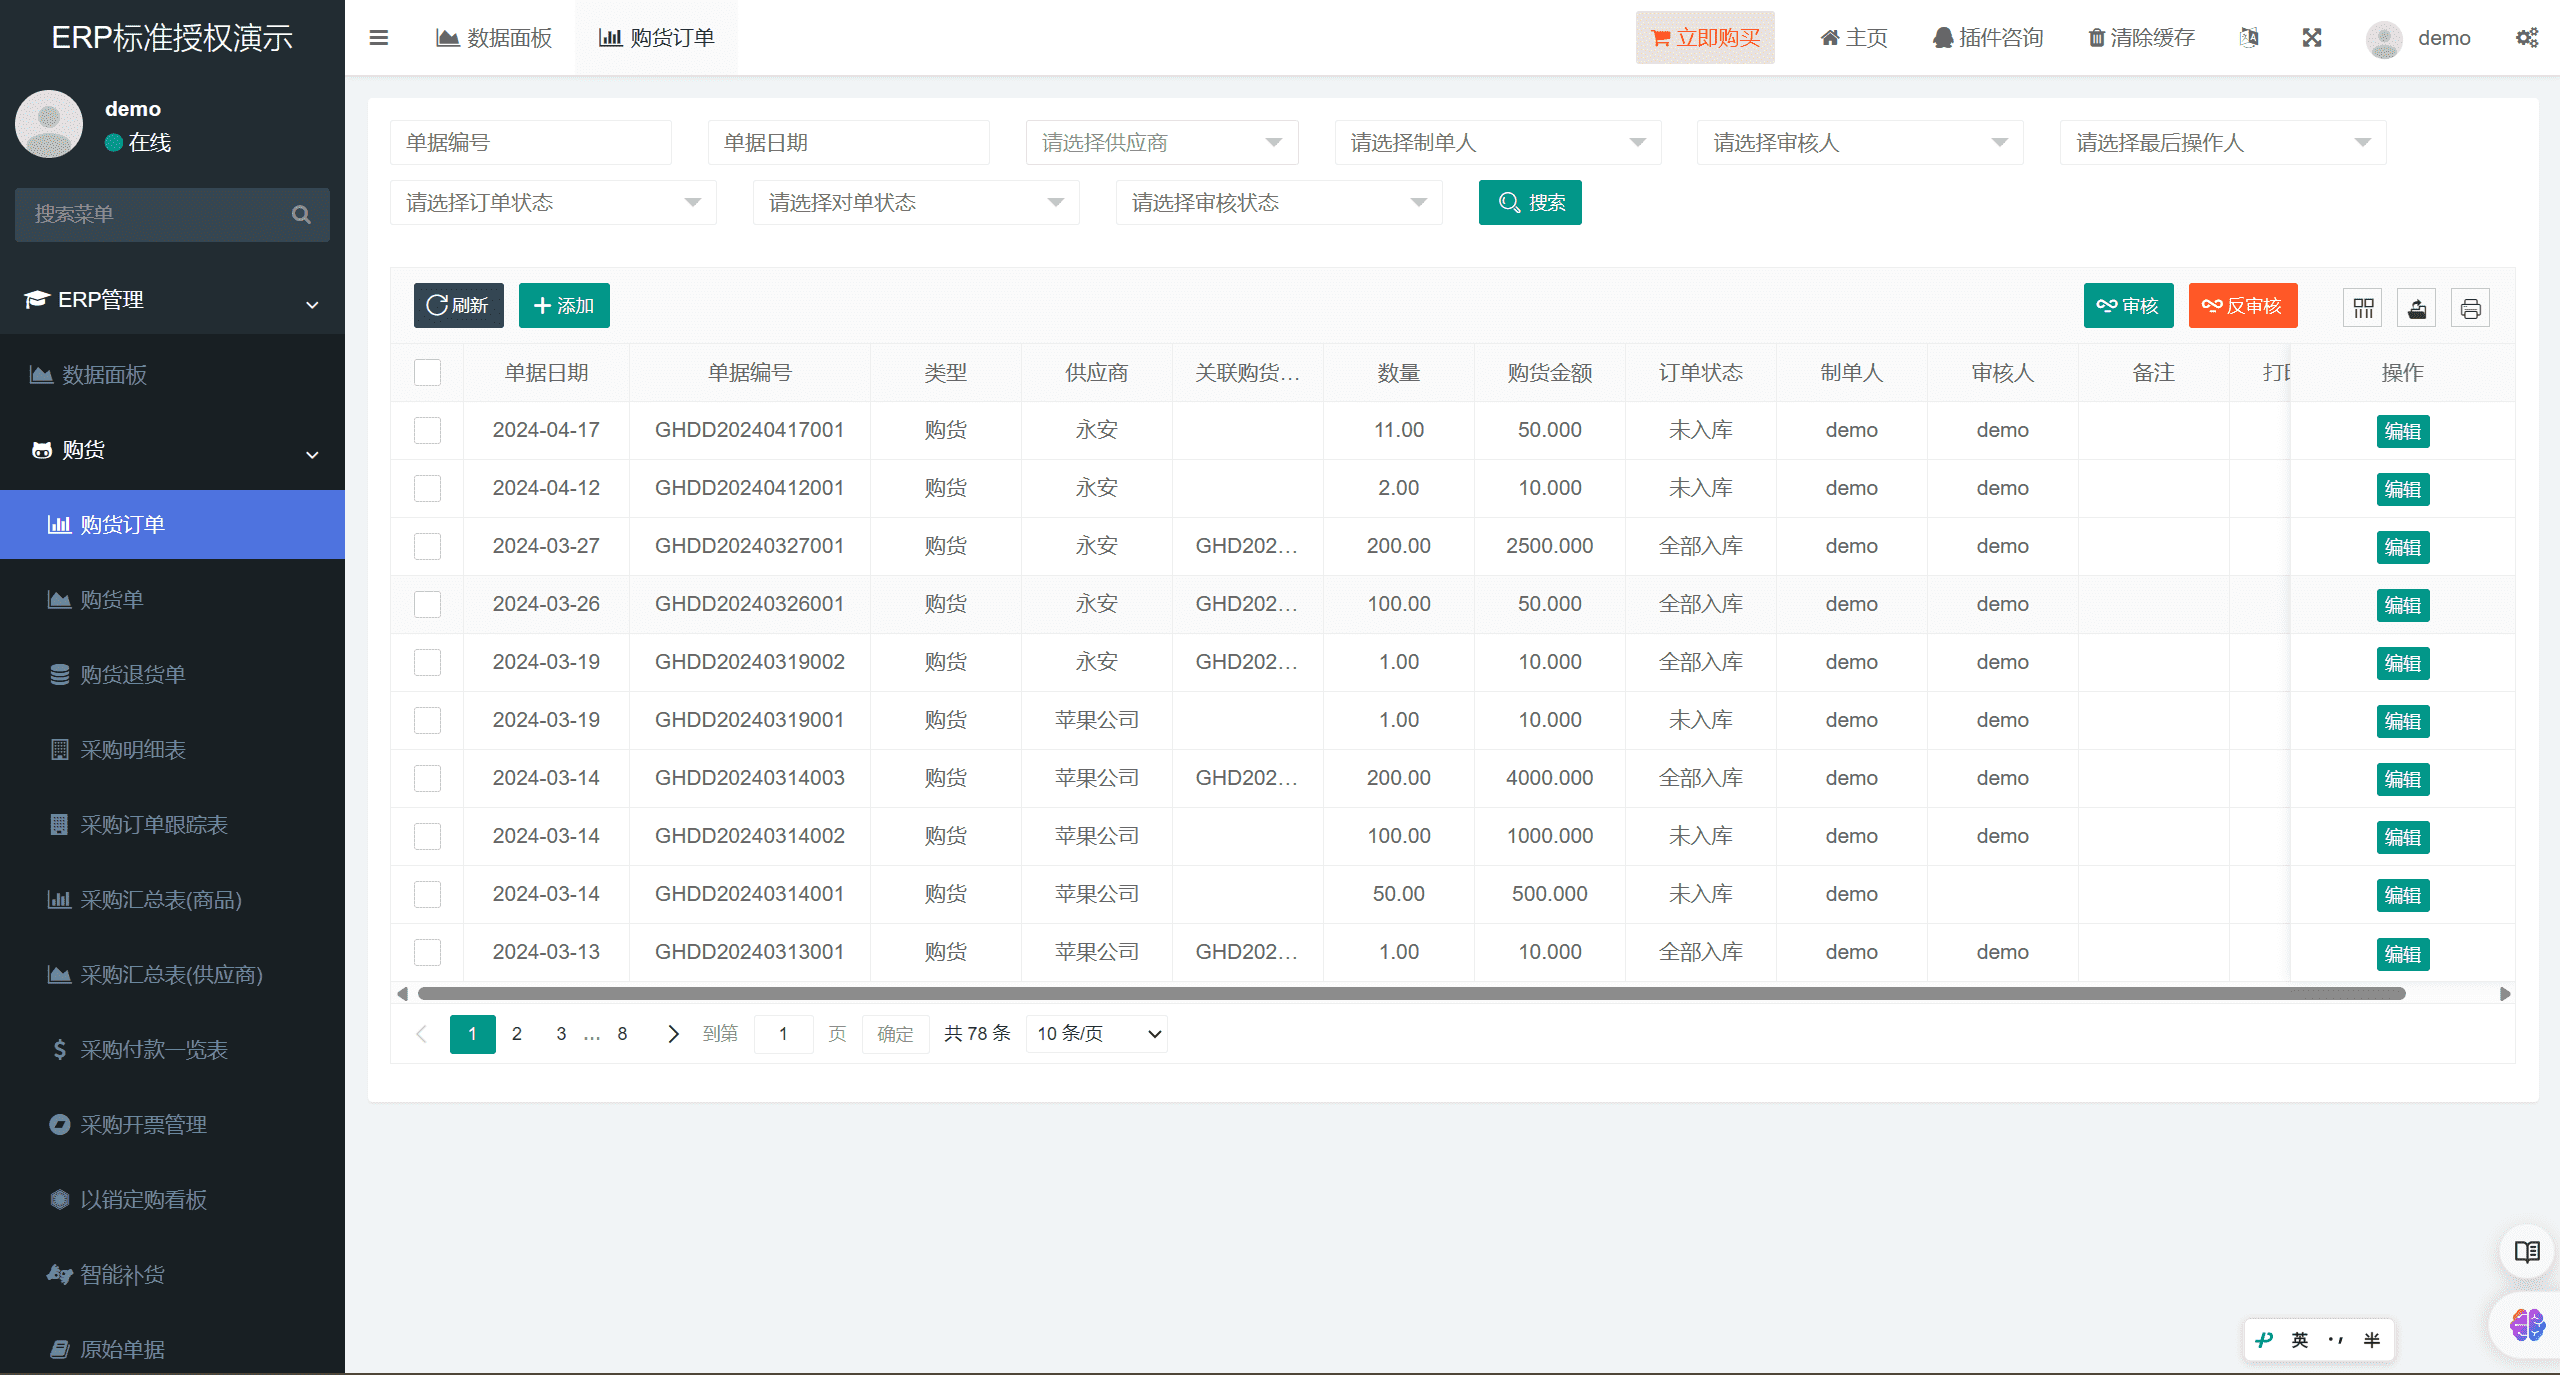Open the 请选择审核状态 dropdown

[x=1279, y=203]
